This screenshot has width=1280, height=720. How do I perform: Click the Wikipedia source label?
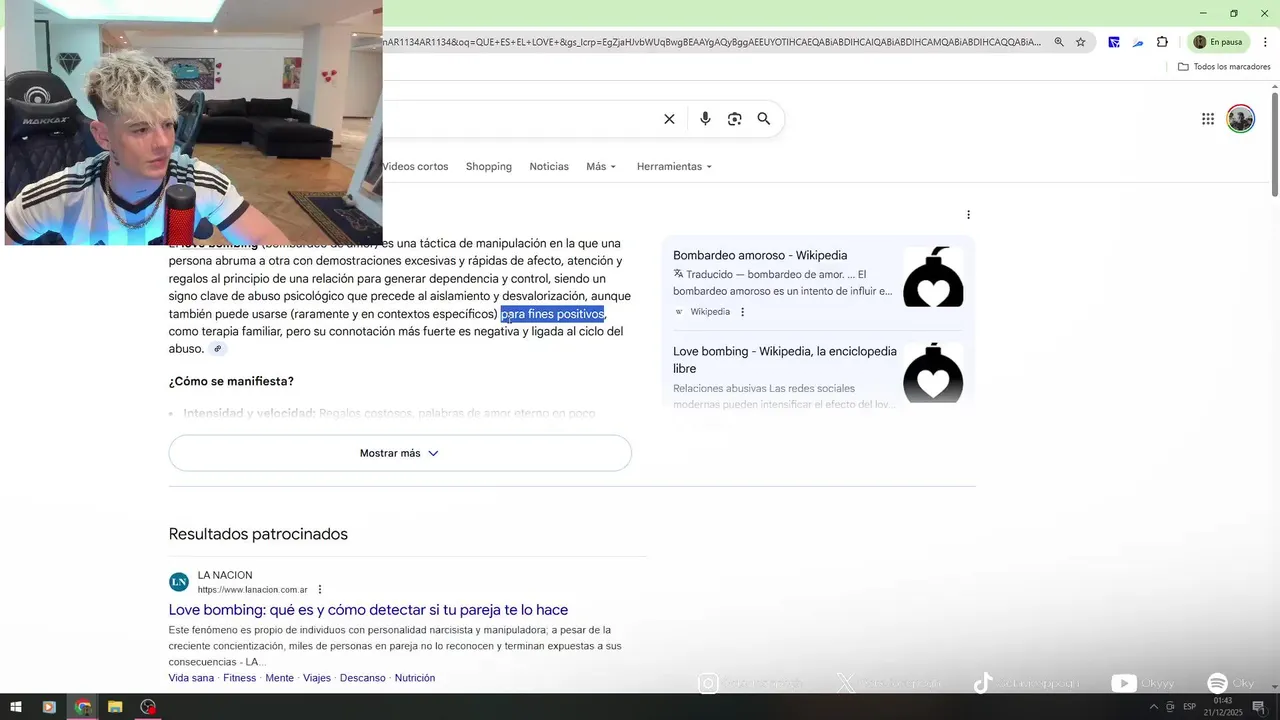[x=710, y=312]
